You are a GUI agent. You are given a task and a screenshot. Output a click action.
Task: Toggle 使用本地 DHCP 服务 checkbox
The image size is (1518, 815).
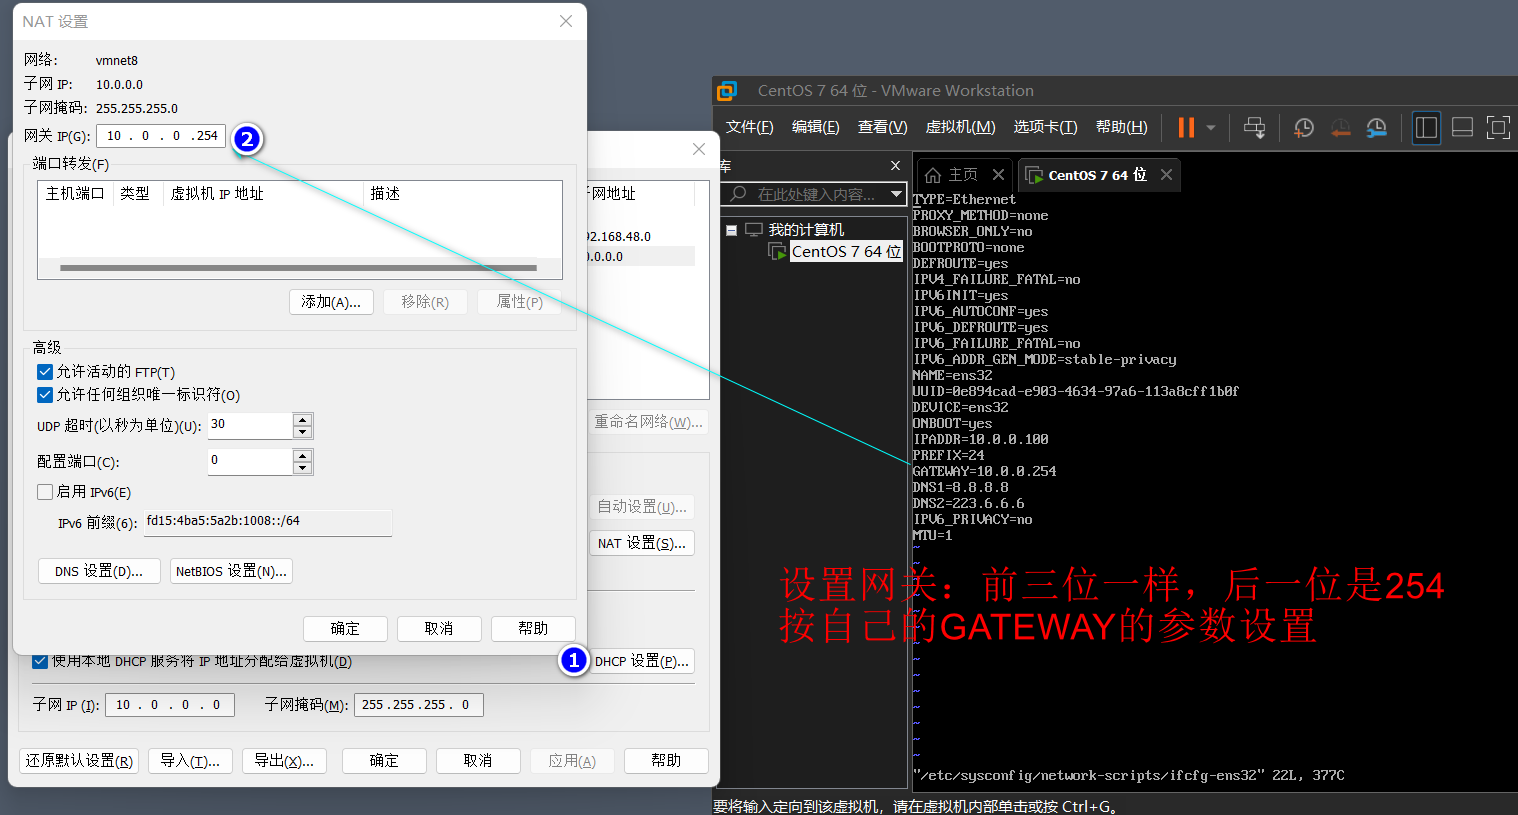click(40, 661)
